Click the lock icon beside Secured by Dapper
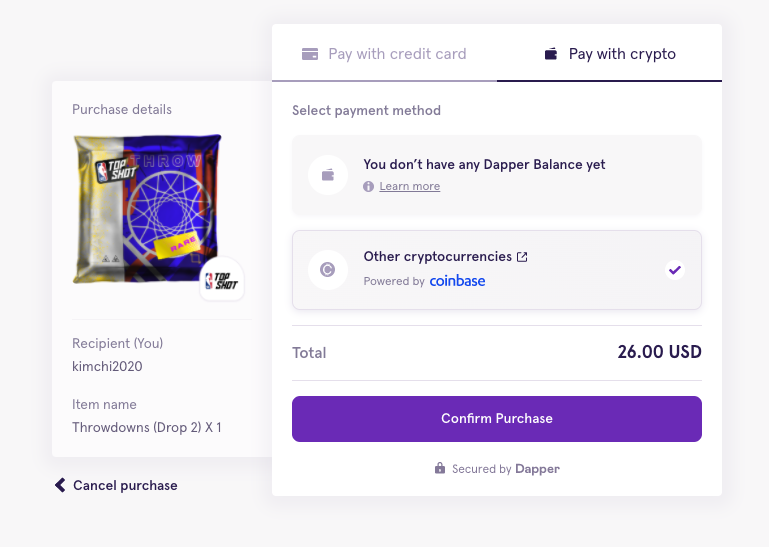Screen dimensions: 769x547 pos(440,468)
